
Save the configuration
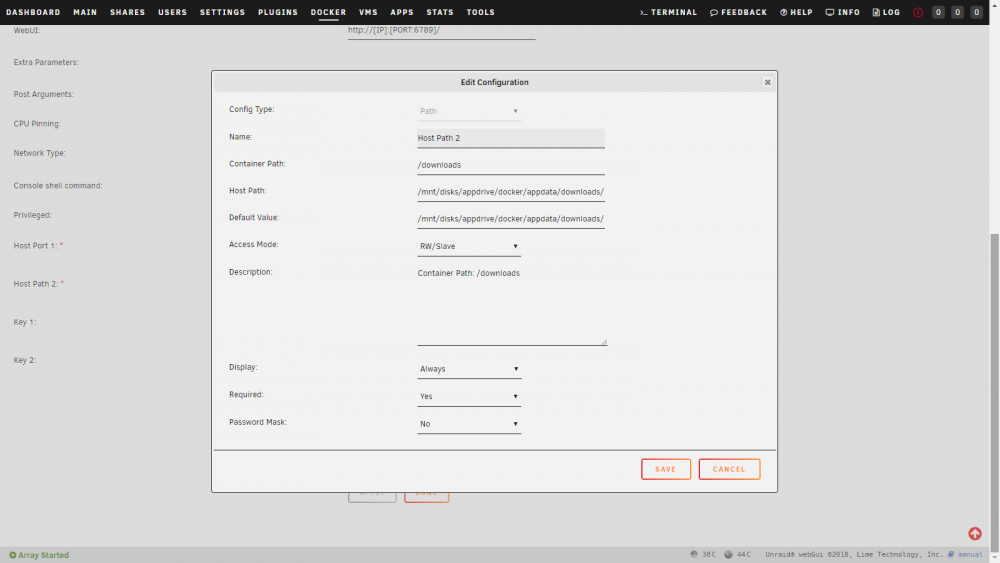[x=666, y=469]
